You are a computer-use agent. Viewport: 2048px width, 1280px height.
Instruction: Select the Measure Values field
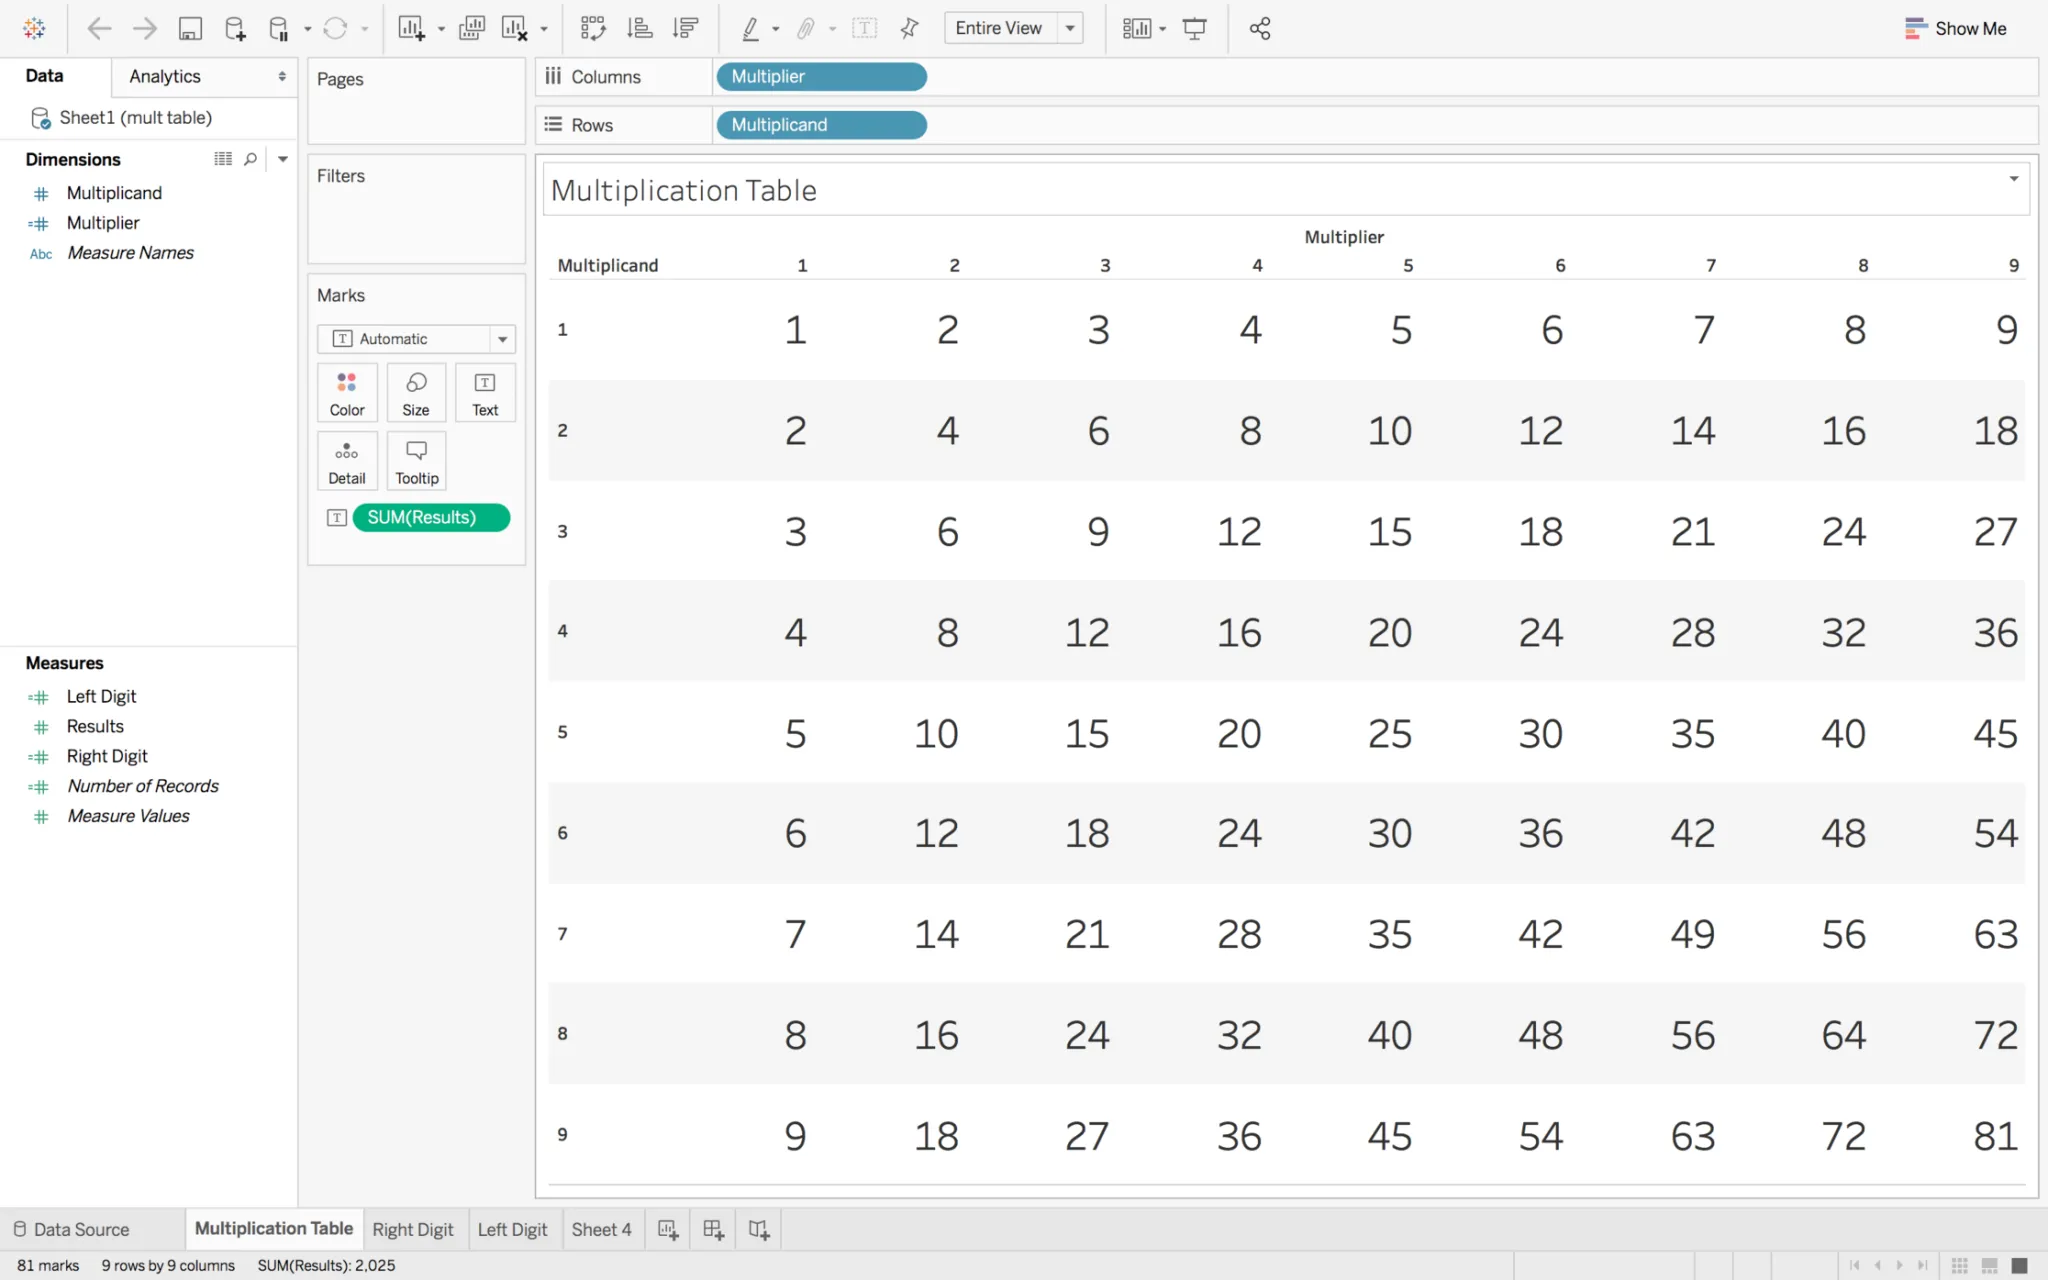coord(128,816)
